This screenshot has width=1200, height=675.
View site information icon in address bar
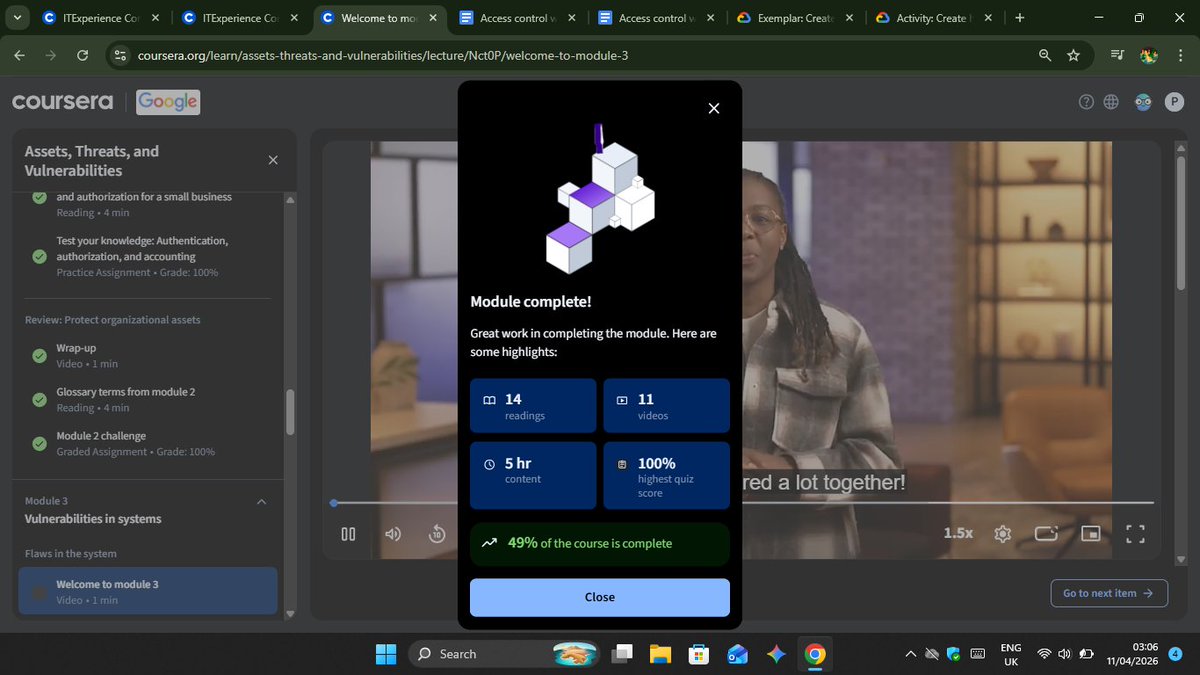(120, 56)
